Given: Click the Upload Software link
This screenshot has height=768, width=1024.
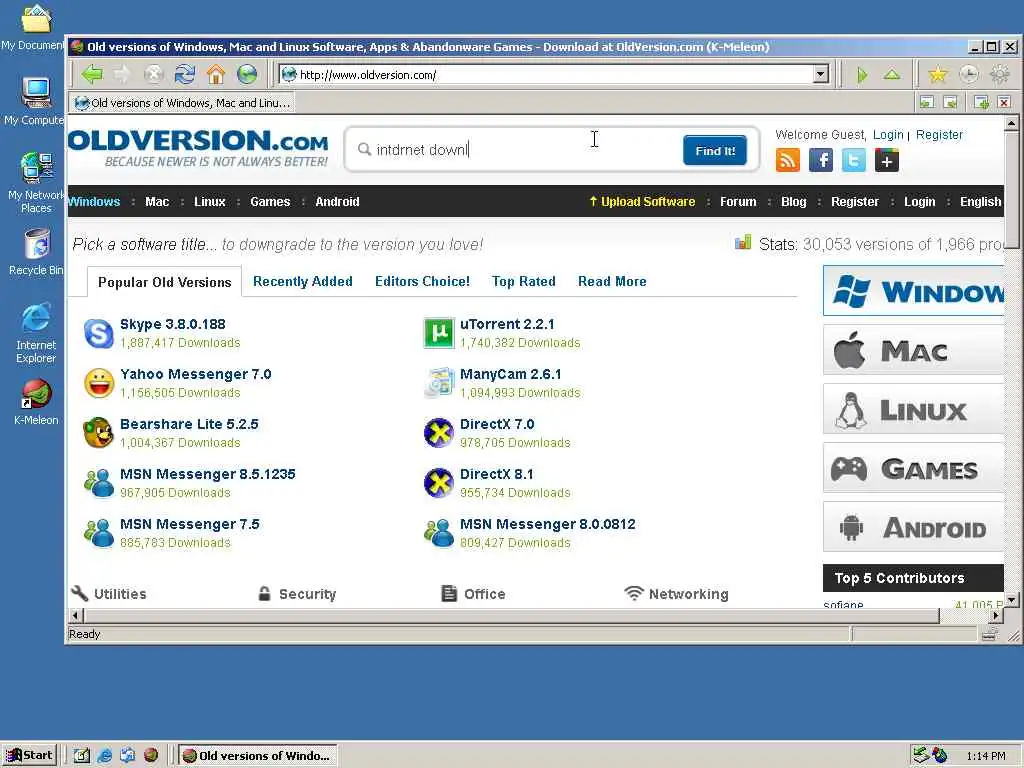Looking at the screenshot, I should tap(642, 202).
